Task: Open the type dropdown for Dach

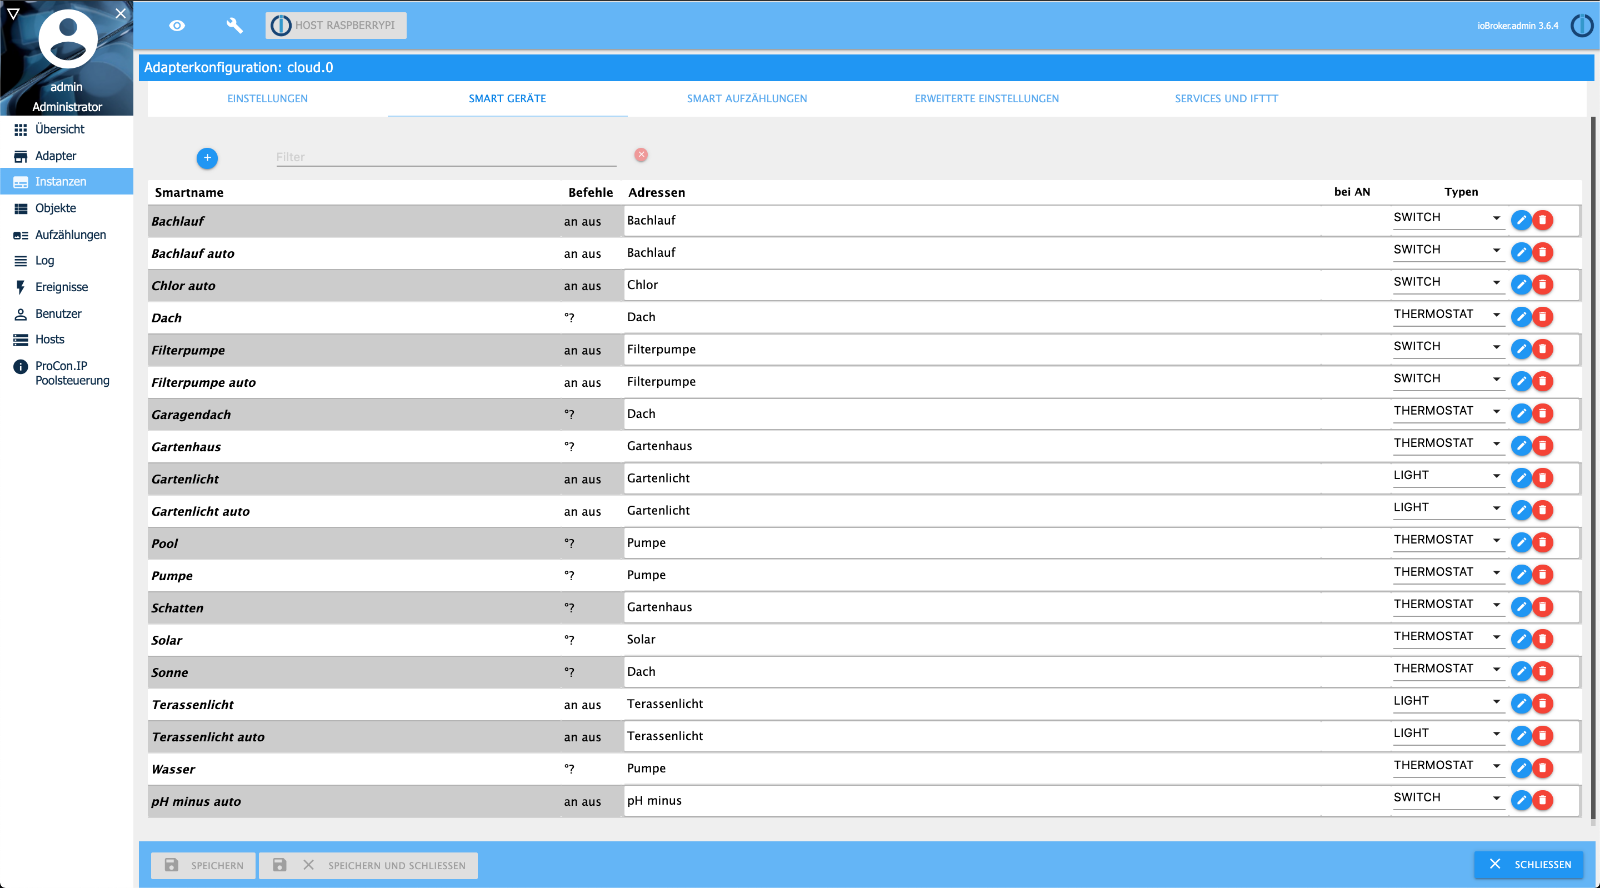Action: click(1448, 315)
